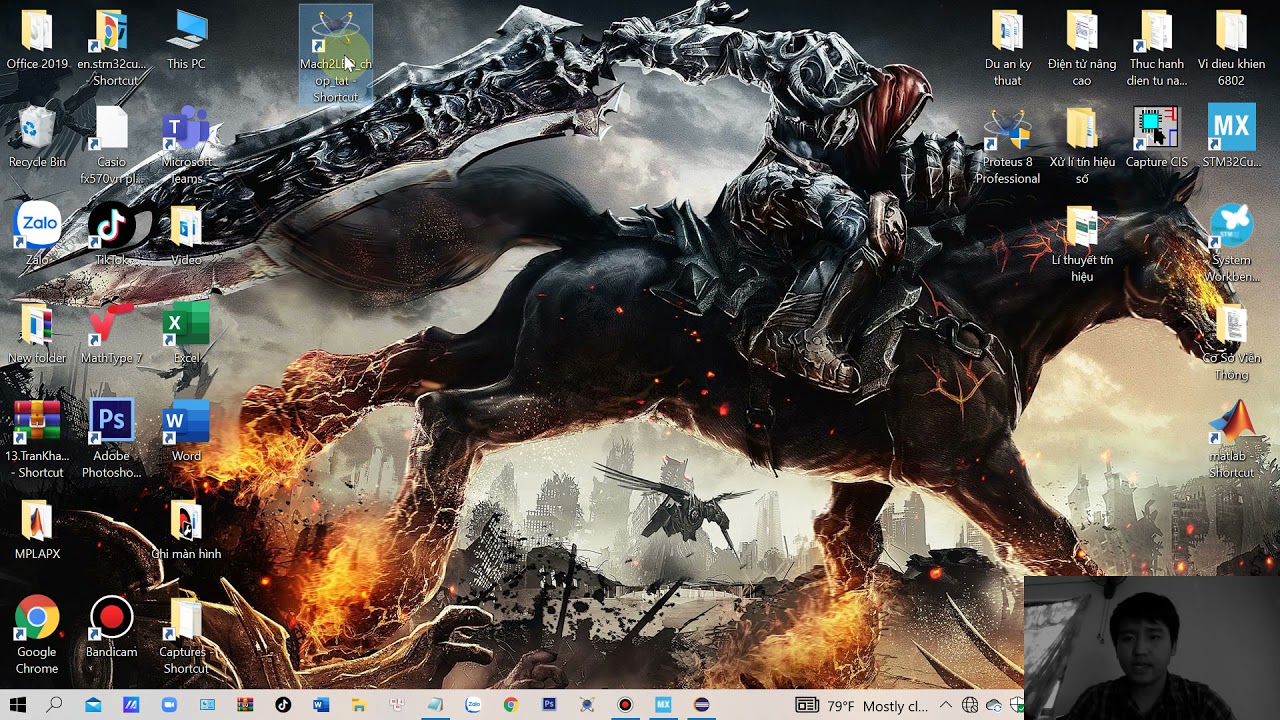Launch Bandicam from the desktop
Viewport: 1280px width, 720px height.
pyautogui.click(x=111, y=628)
